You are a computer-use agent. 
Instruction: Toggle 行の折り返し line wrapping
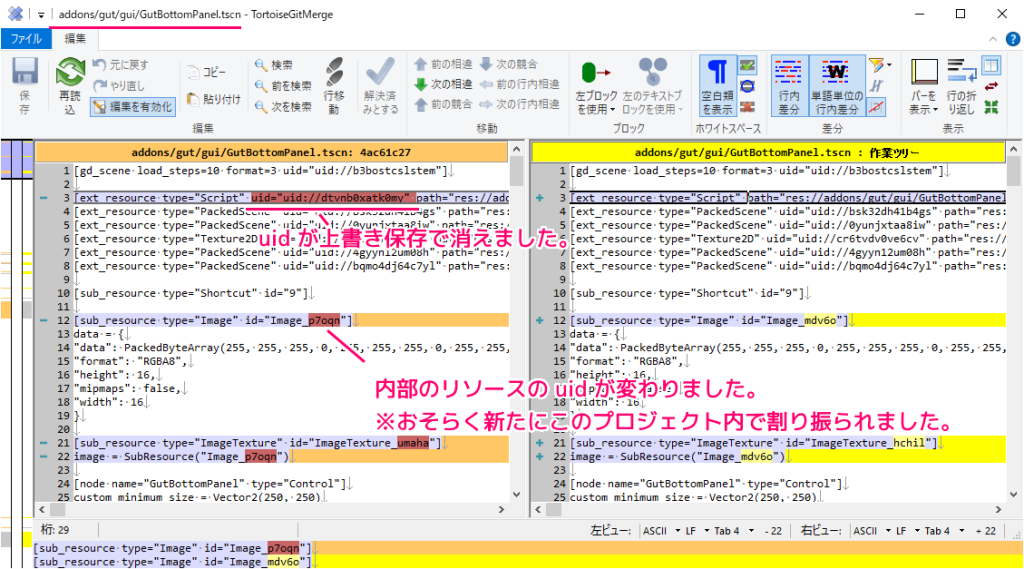point(961,86)
